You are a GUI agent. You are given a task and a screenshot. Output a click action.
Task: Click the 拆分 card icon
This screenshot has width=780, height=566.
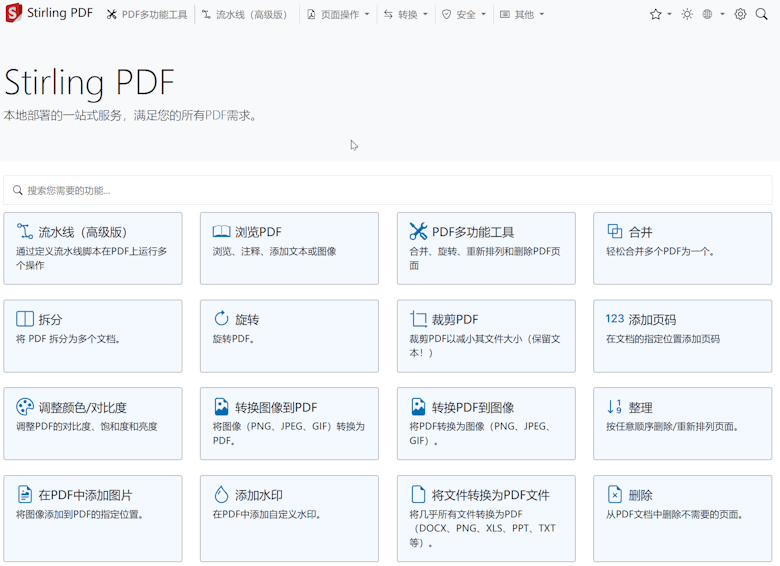(x=25, y=319)
